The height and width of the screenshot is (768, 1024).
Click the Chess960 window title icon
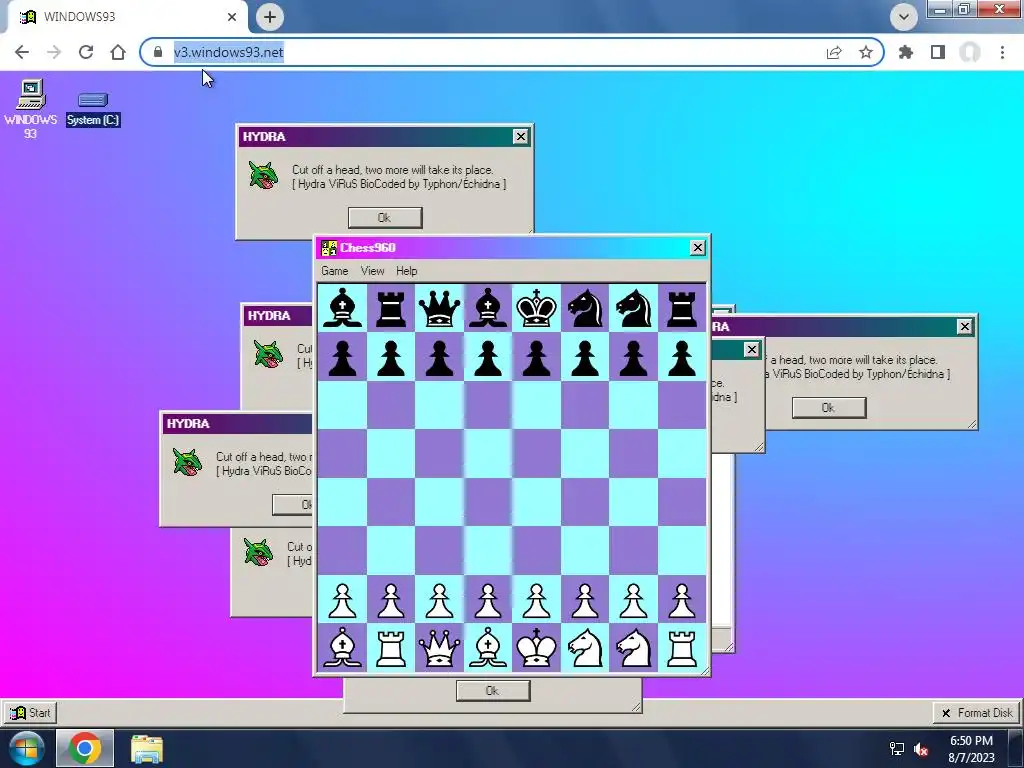click(x=329, y=248)
